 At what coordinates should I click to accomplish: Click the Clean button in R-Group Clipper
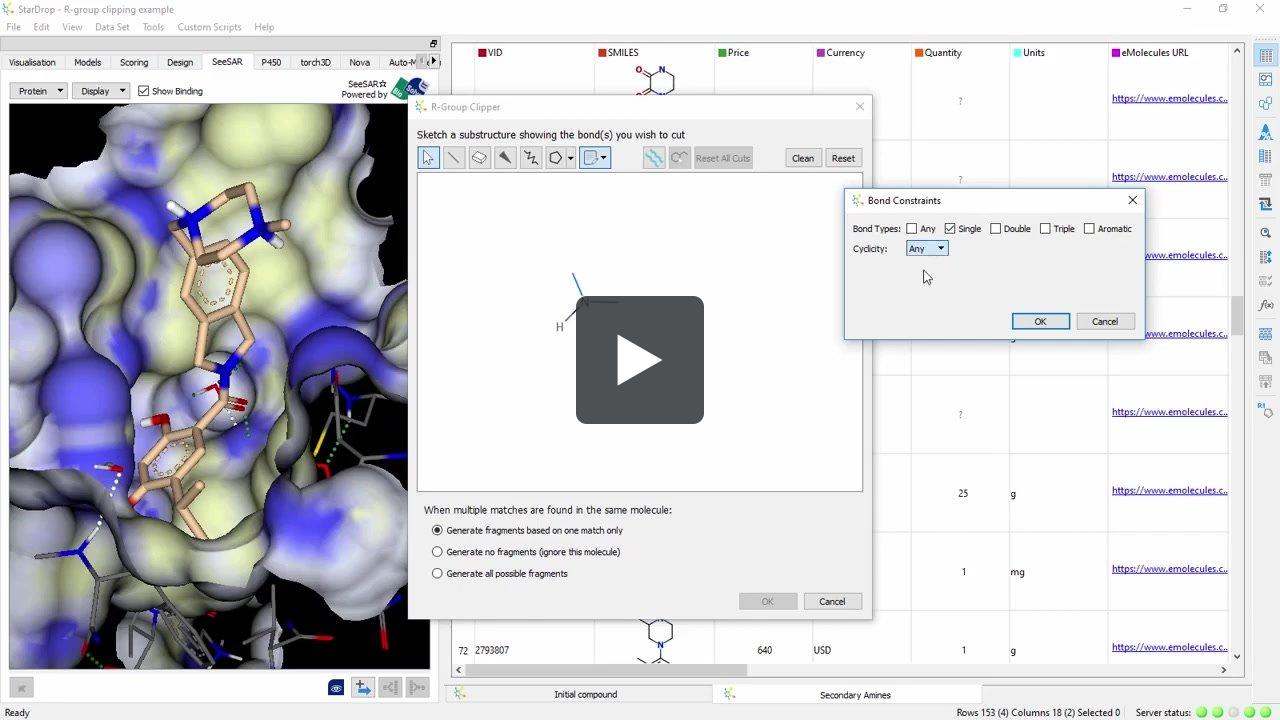tap(803, 158)
